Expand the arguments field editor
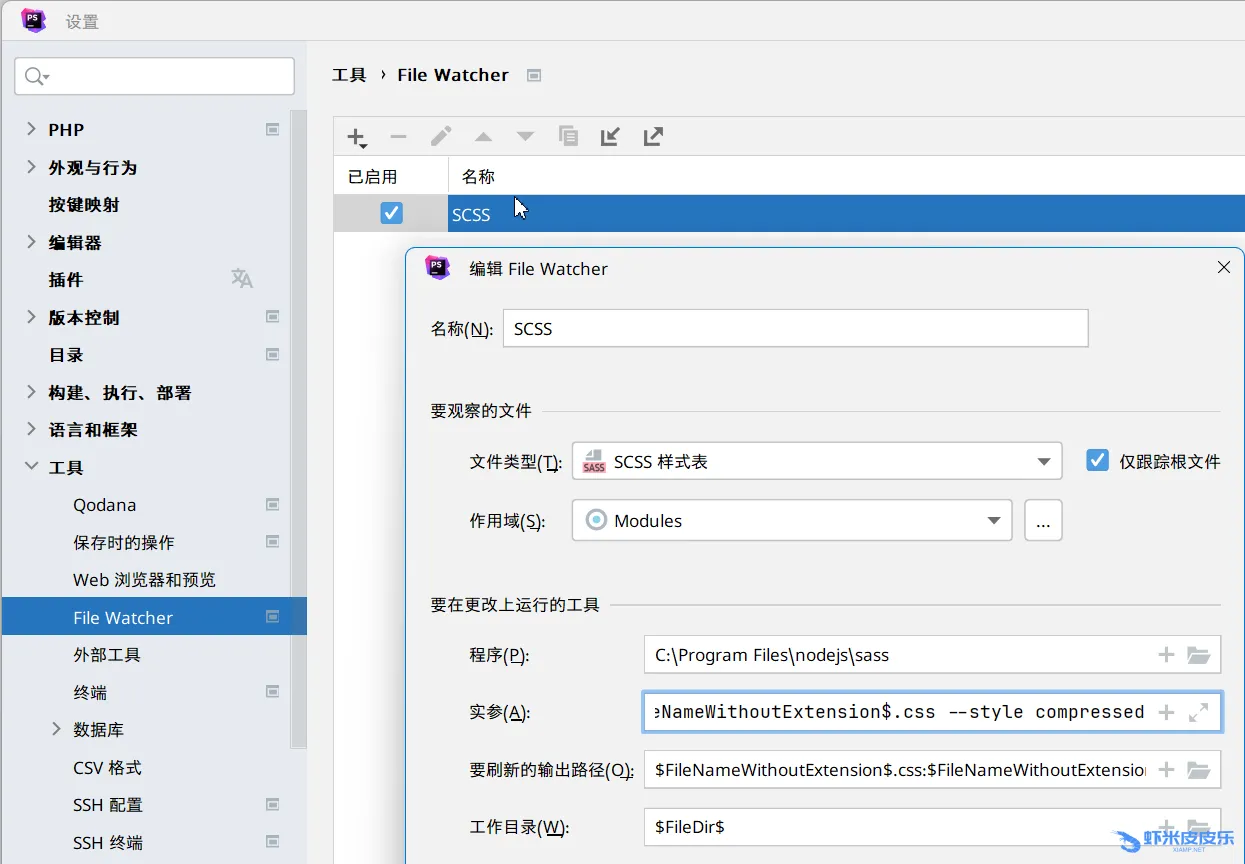Screen dimensions: 1245x864 point(1198,713)
